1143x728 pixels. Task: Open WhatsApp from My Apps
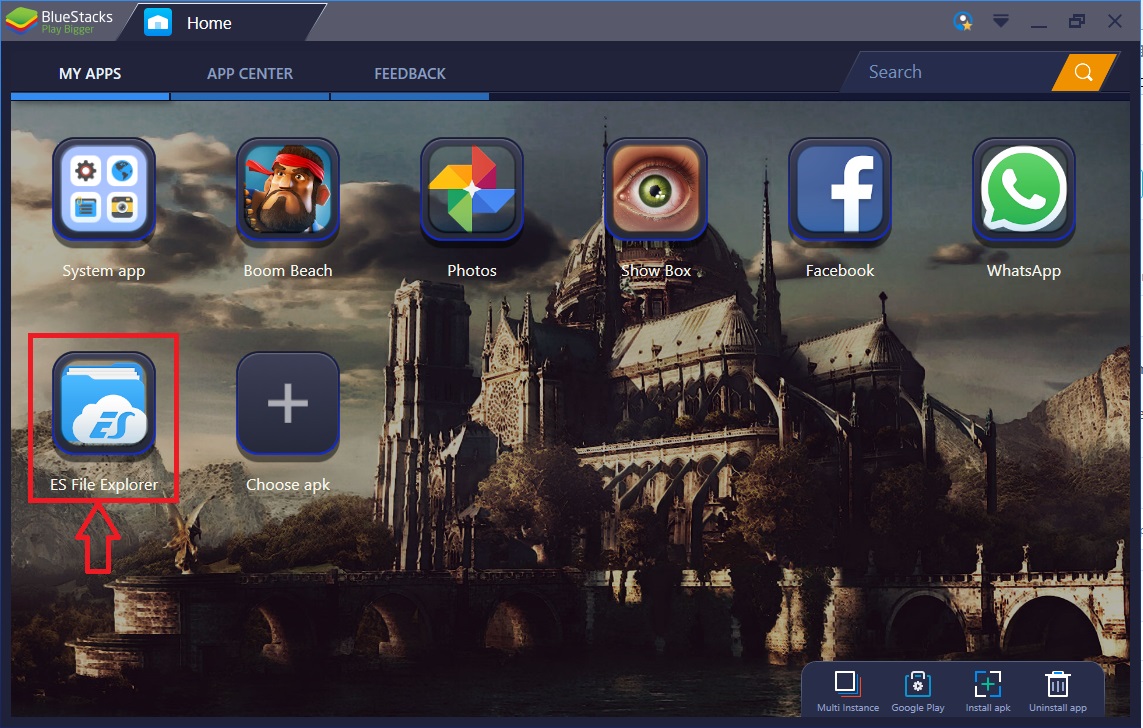[x=1023, y=189]
